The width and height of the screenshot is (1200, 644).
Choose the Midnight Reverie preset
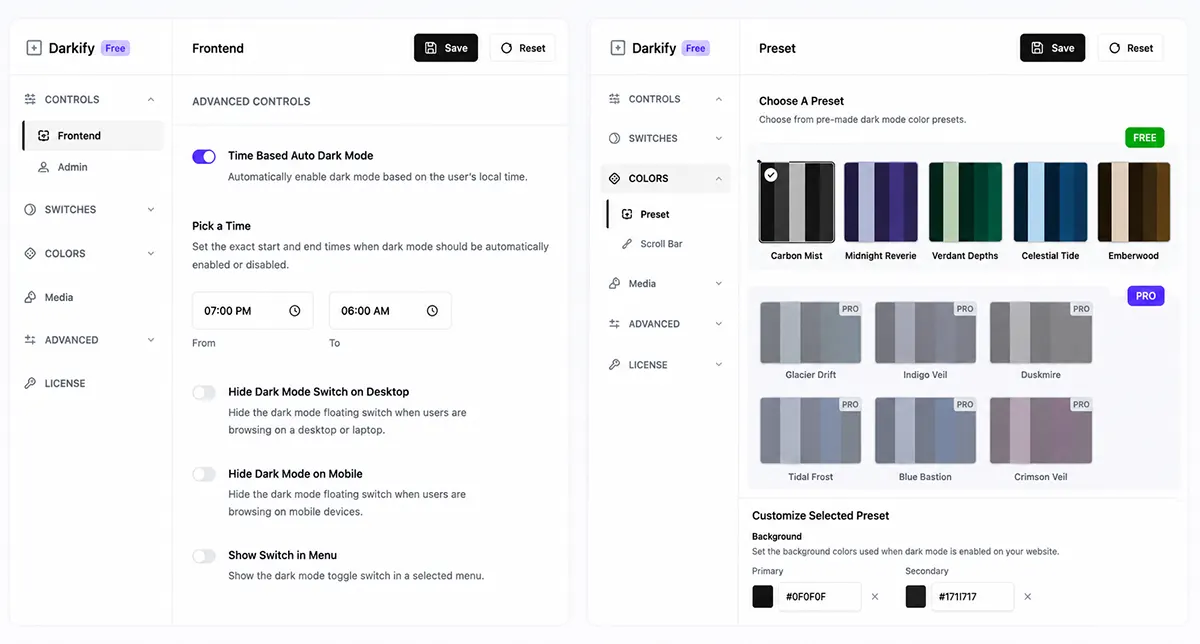coord(881,202)
